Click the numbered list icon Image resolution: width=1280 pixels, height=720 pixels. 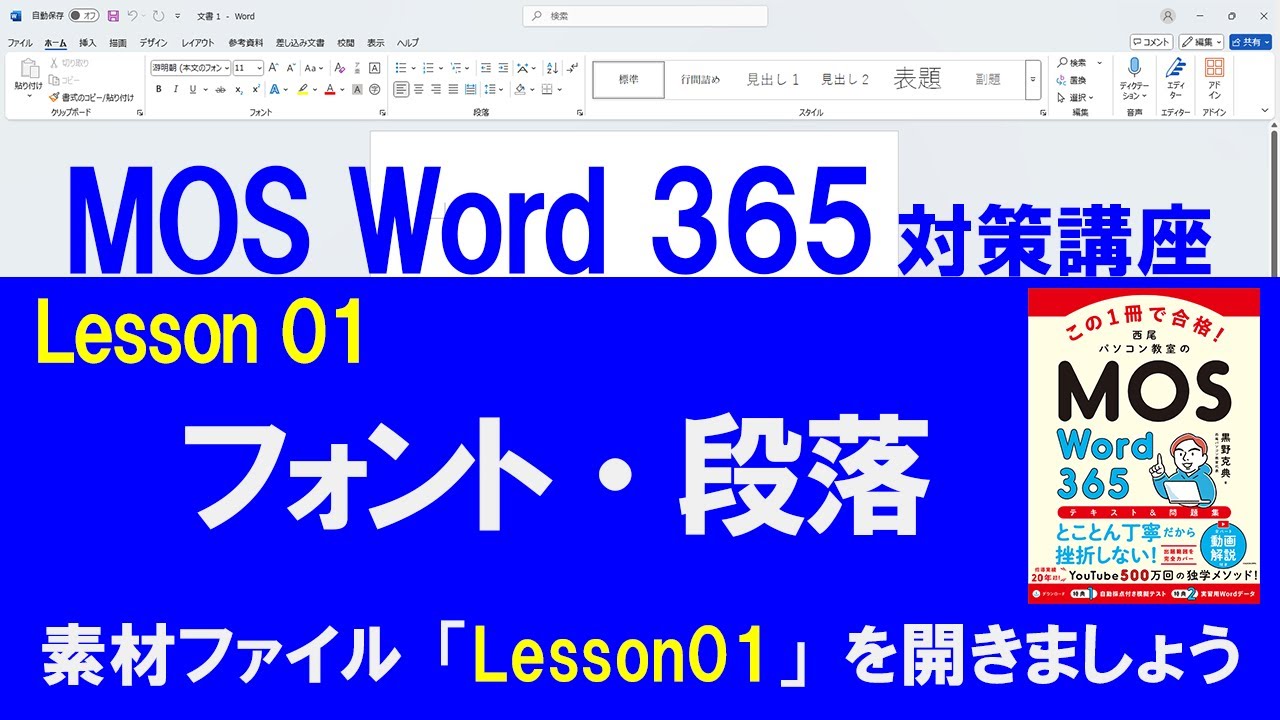coord(428,68)
